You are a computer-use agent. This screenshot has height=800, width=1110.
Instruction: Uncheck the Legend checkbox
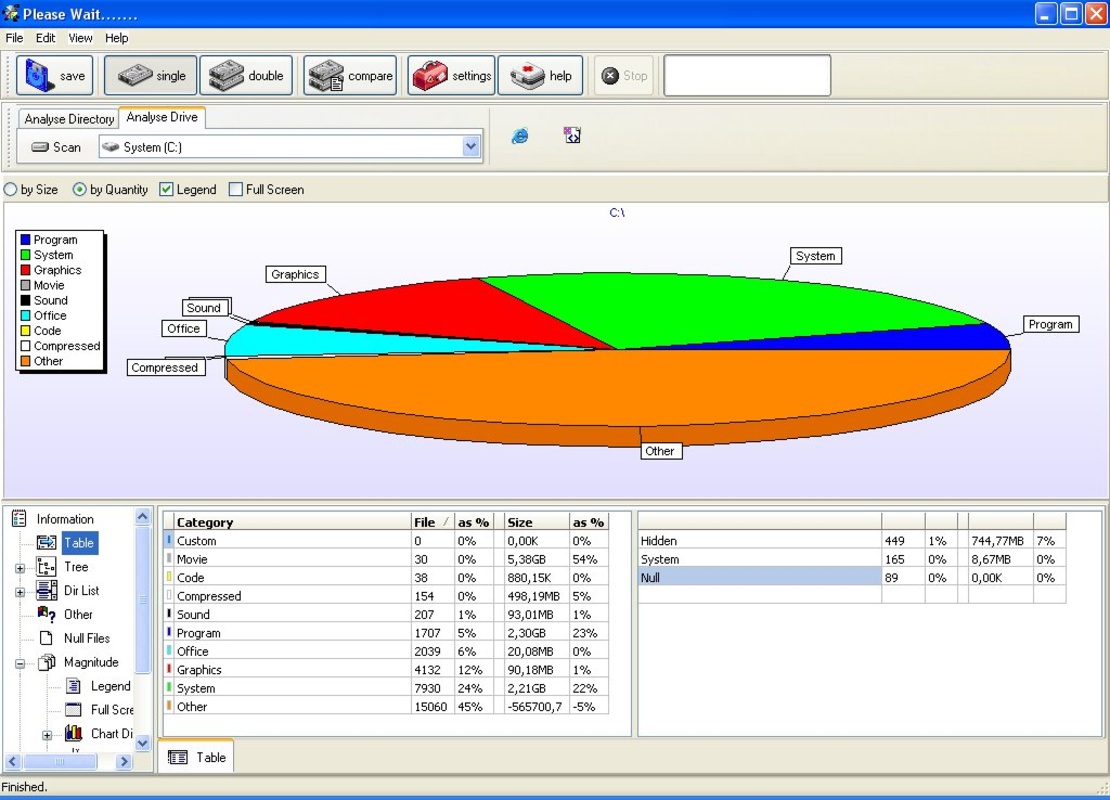[x=166, y=190]
